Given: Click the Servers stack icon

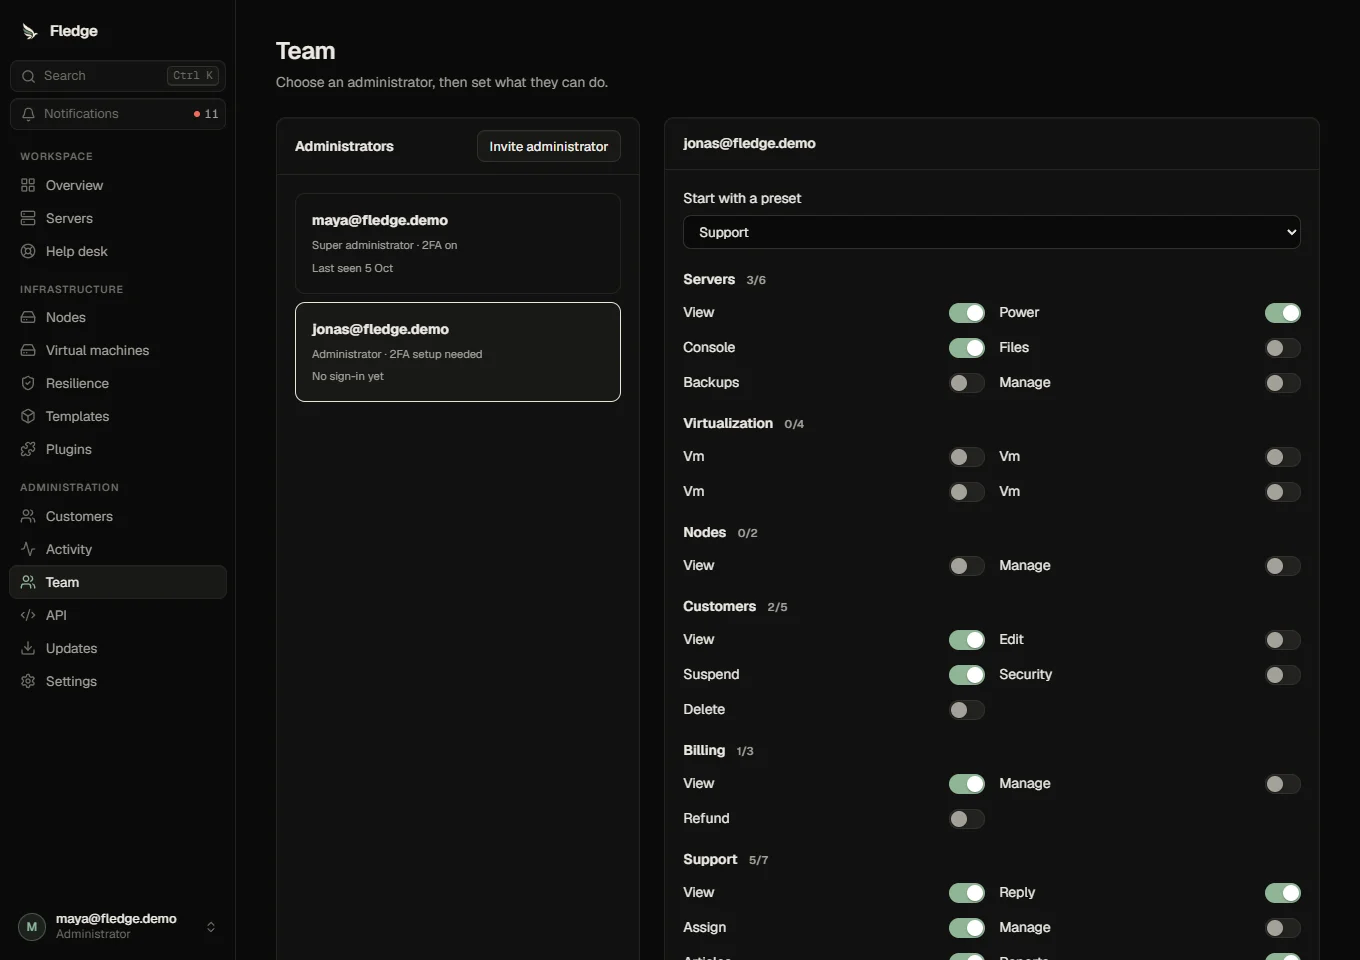Looking at the screenshot, I should click(x=28, y=218).
